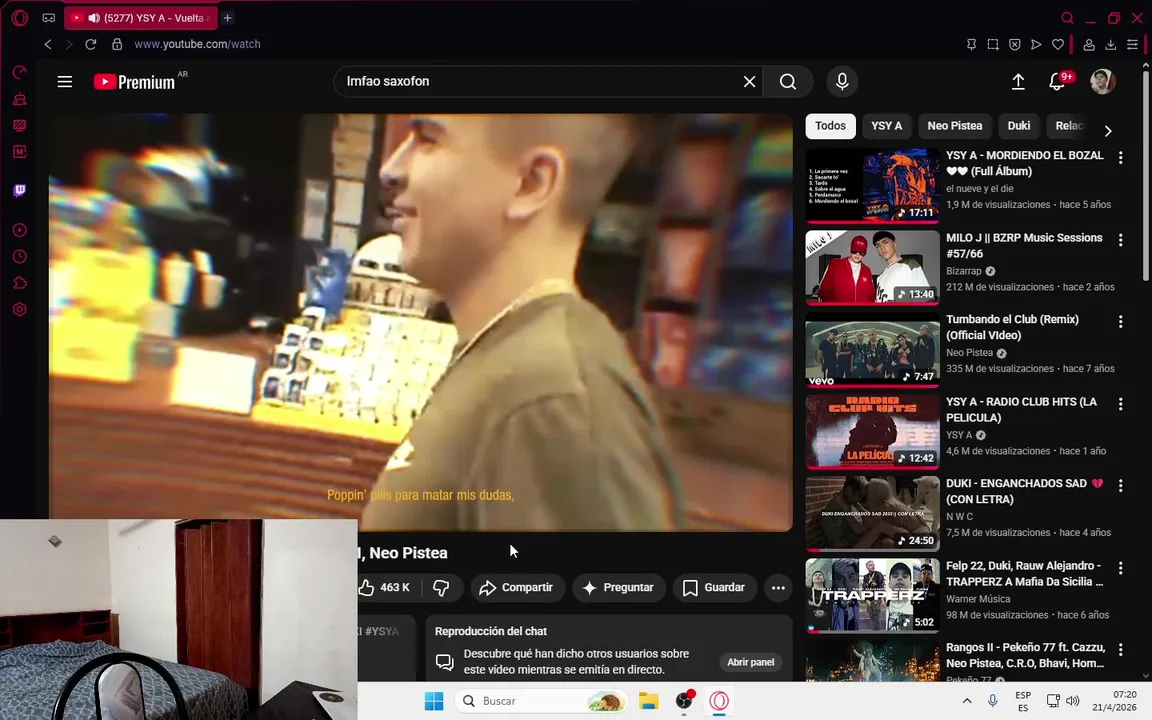This screenshot has width=1152, height=720.
Task: Open File Explorer from the taskbar
Action: [648, 702]
